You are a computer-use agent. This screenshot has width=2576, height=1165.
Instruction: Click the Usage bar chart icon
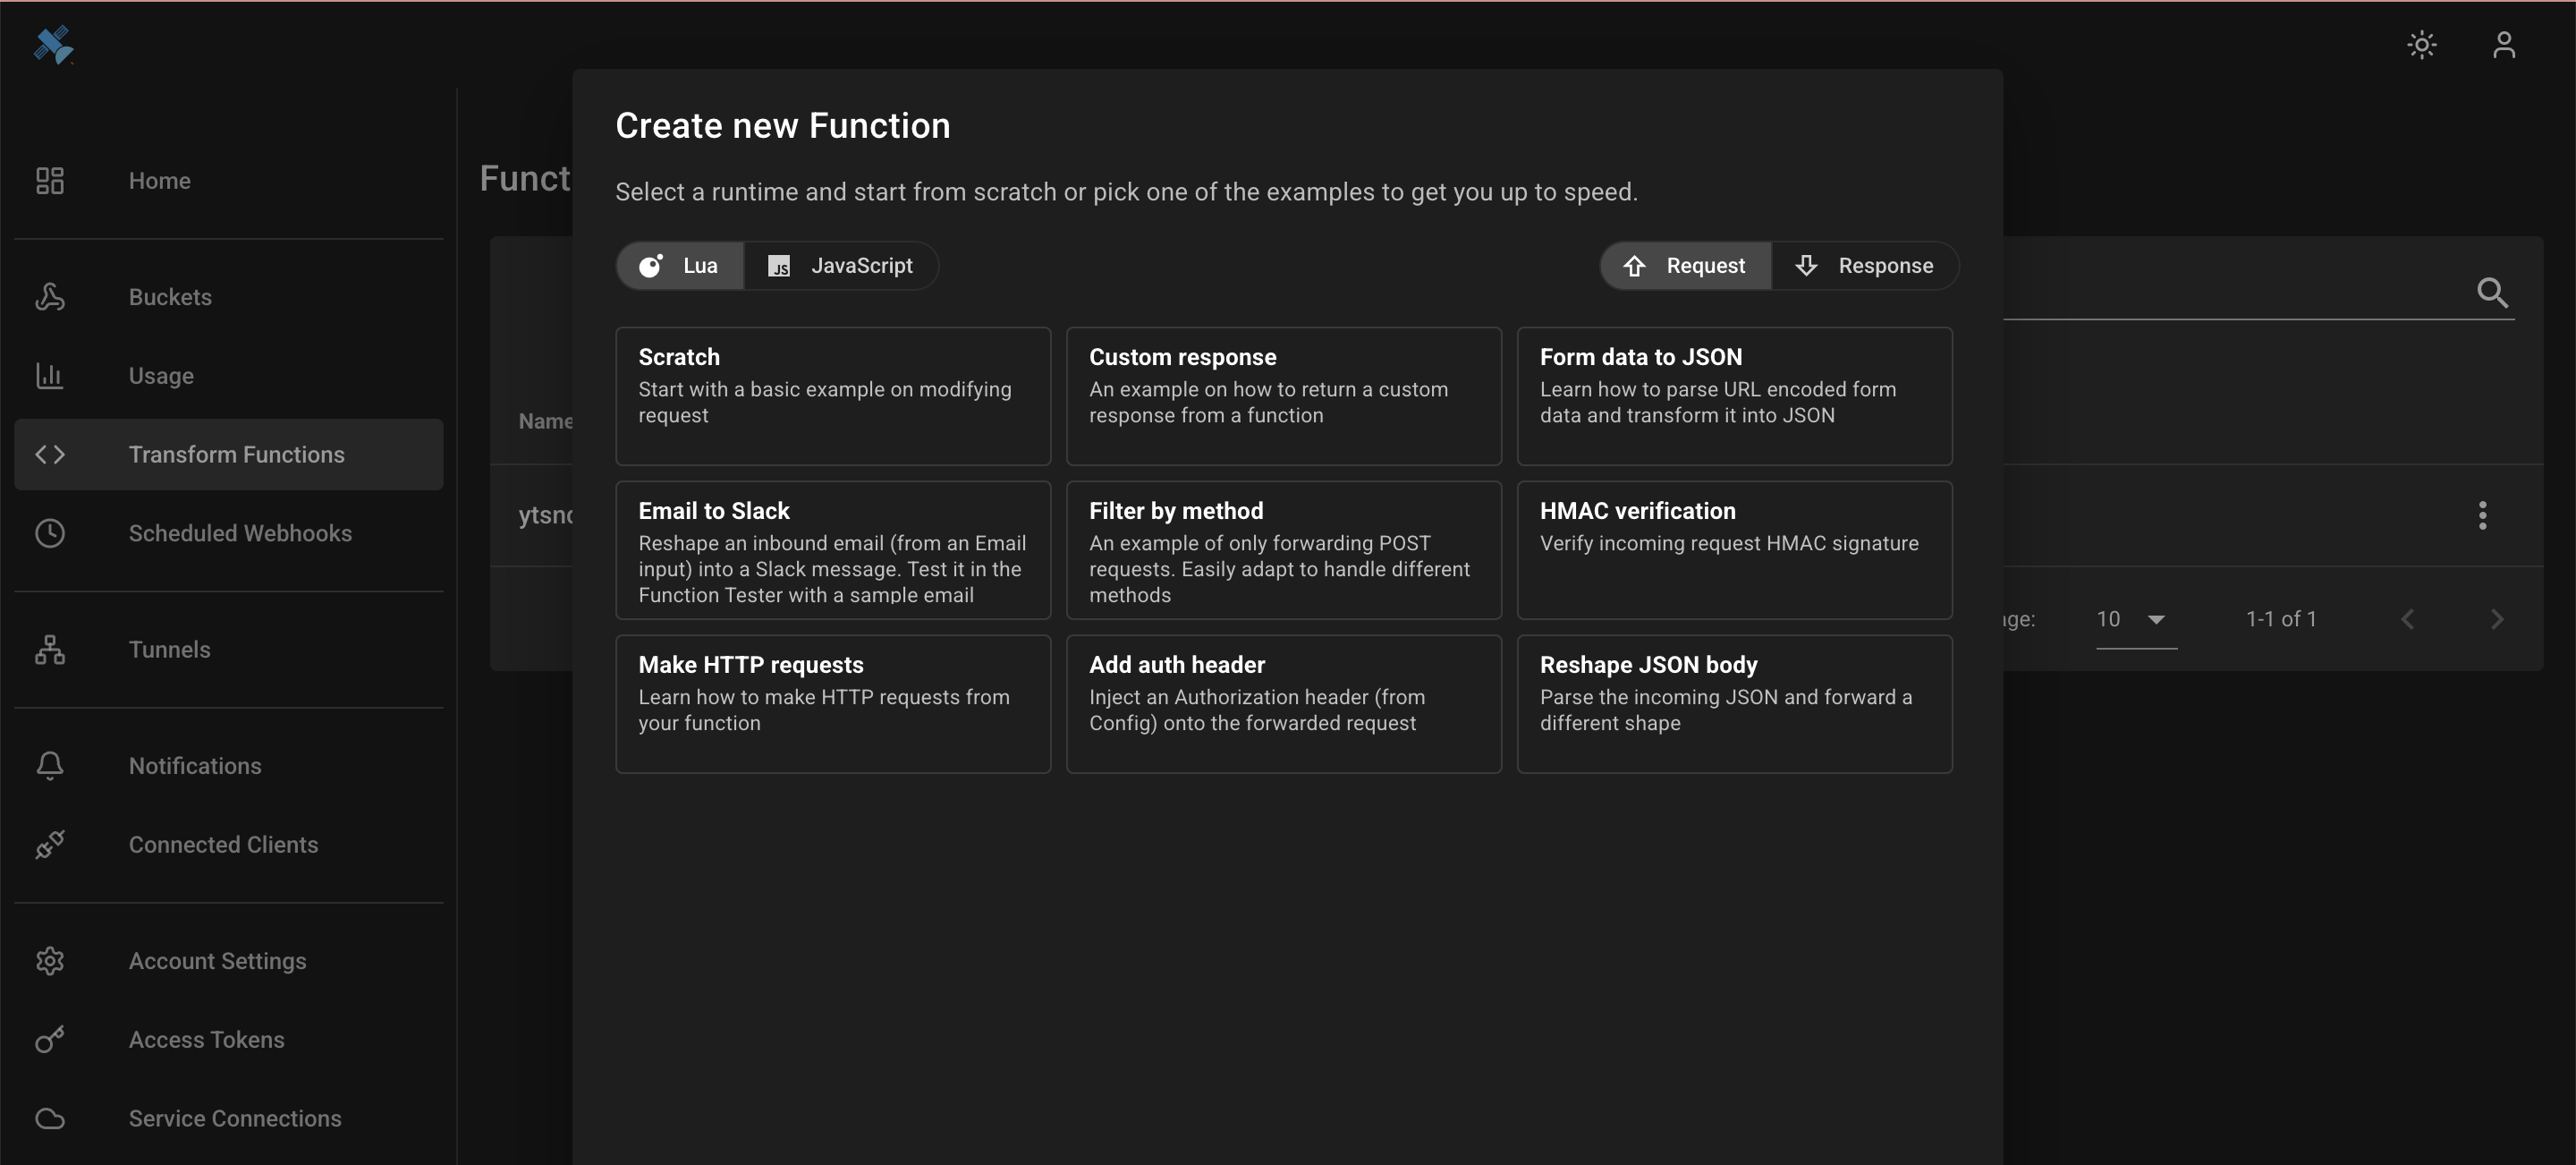[50, 375]
